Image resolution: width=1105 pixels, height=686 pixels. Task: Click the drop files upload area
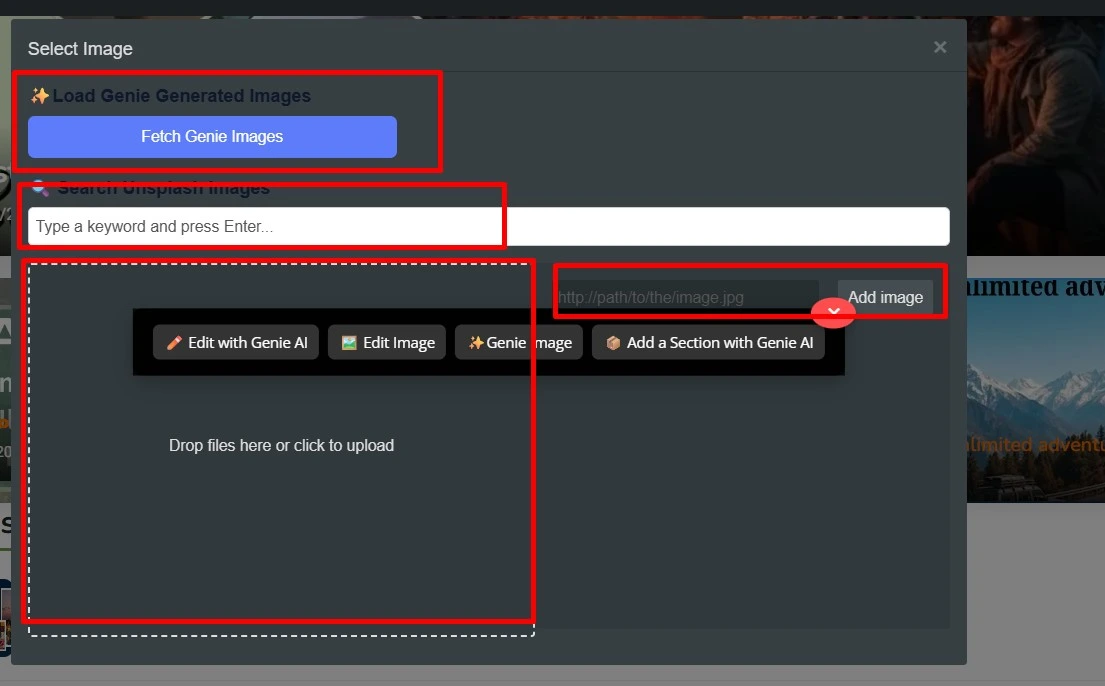(281, 446)
